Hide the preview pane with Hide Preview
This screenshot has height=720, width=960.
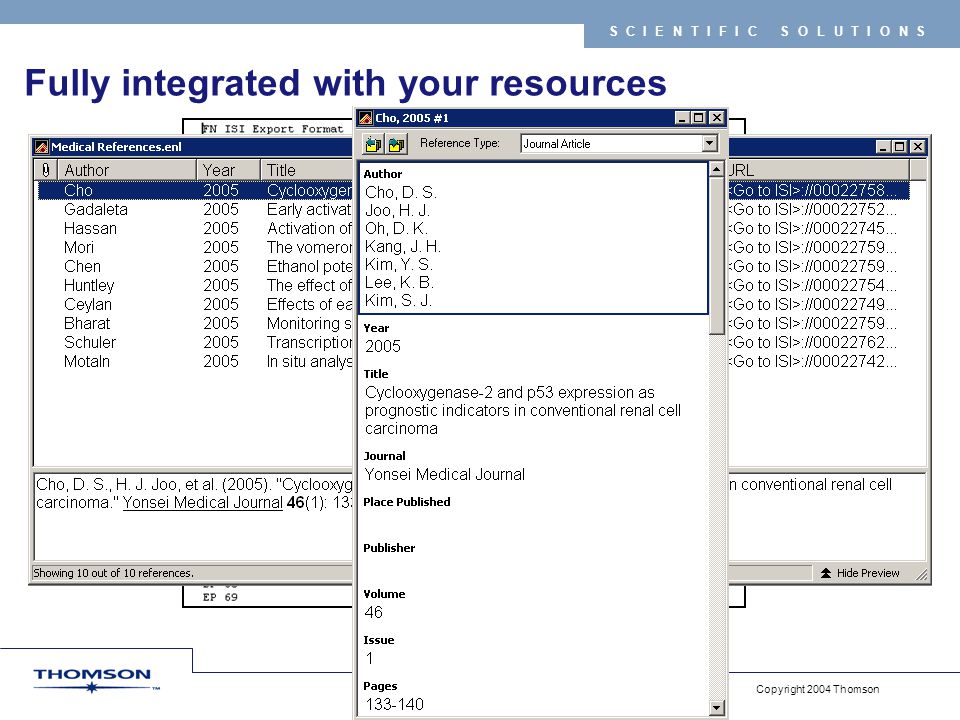tap(860, 573)
